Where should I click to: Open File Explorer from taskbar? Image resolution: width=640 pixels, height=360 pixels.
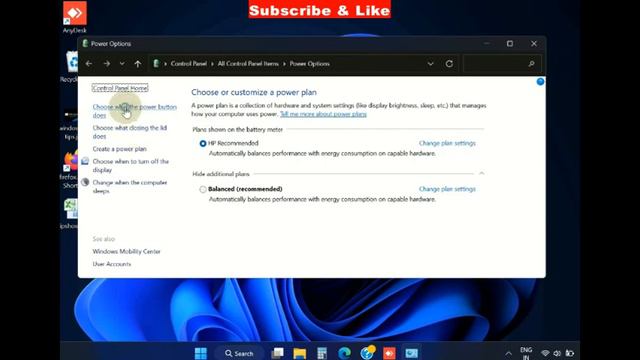(x=300, y=353)
